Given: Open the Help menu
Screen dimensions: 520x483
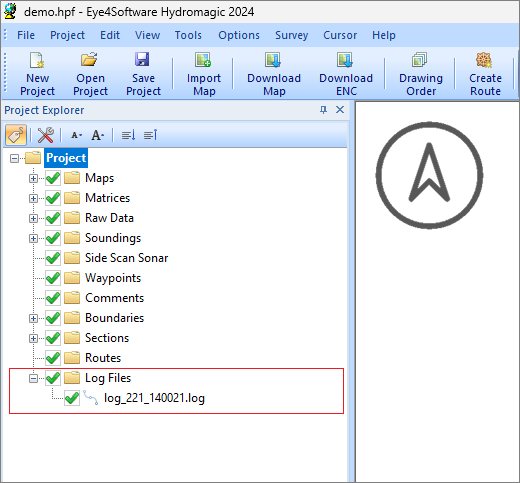Looking at the screenshot, I should [x=384, y=35].
